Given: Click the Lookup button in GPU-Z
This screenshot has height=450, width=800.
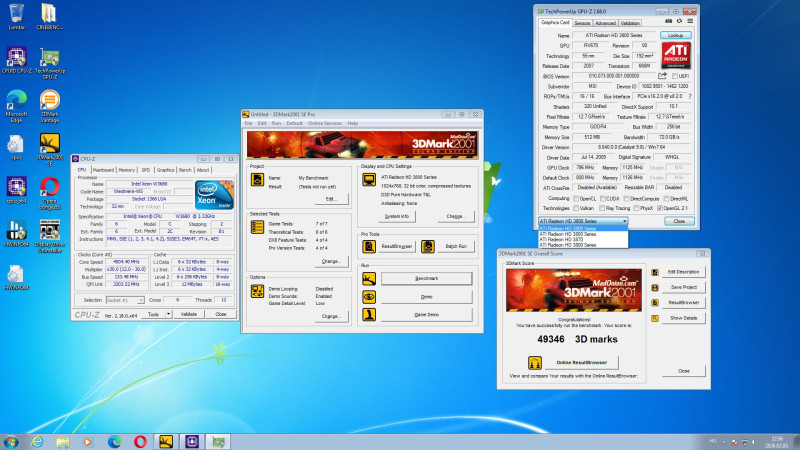Looking at the screenshot, I should (x=674, y=35).
